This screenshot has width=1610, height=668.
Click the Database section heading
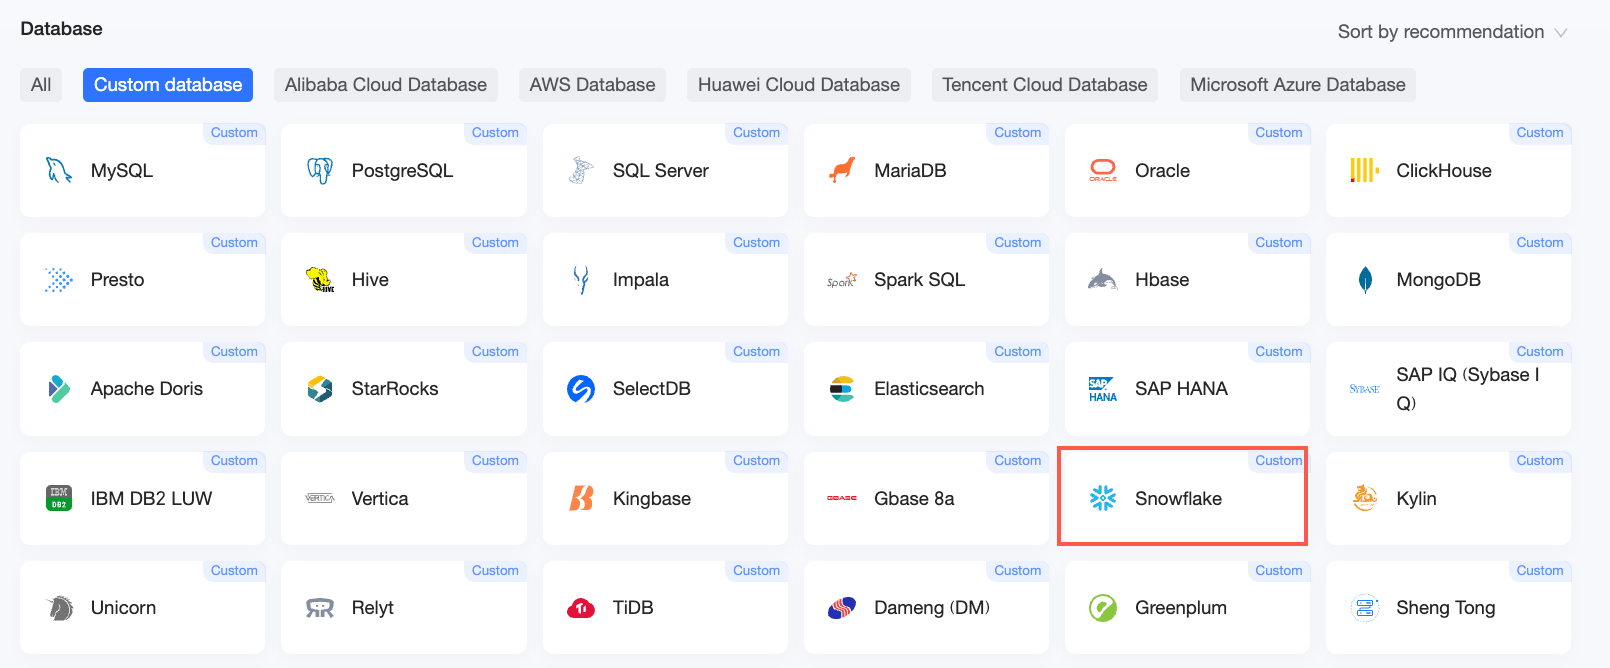click(62, 29)
